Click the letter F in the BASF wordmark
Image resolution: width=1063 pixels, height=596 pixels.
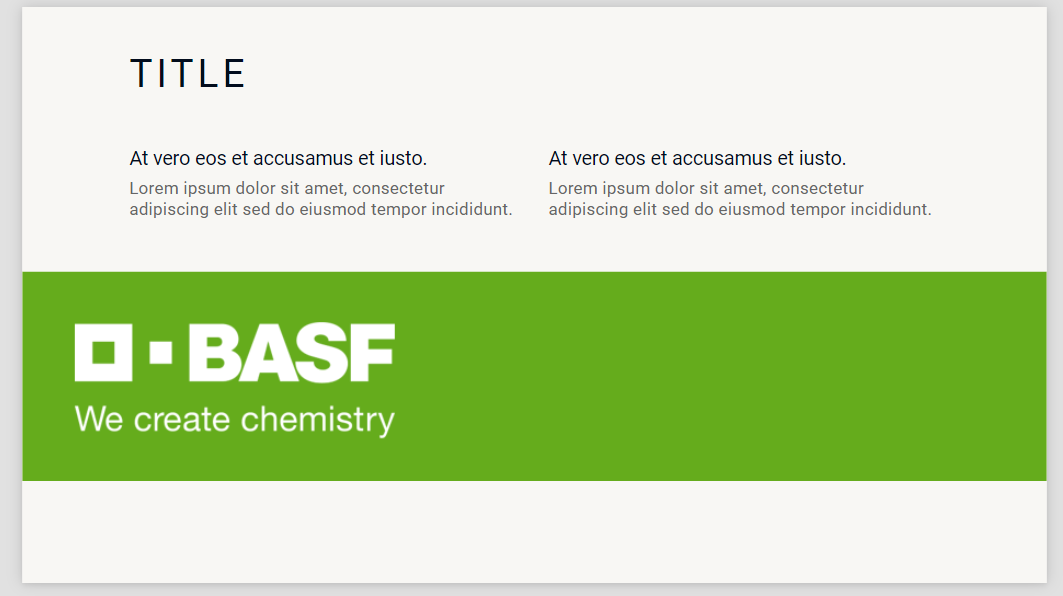click(x=372, y=353)
